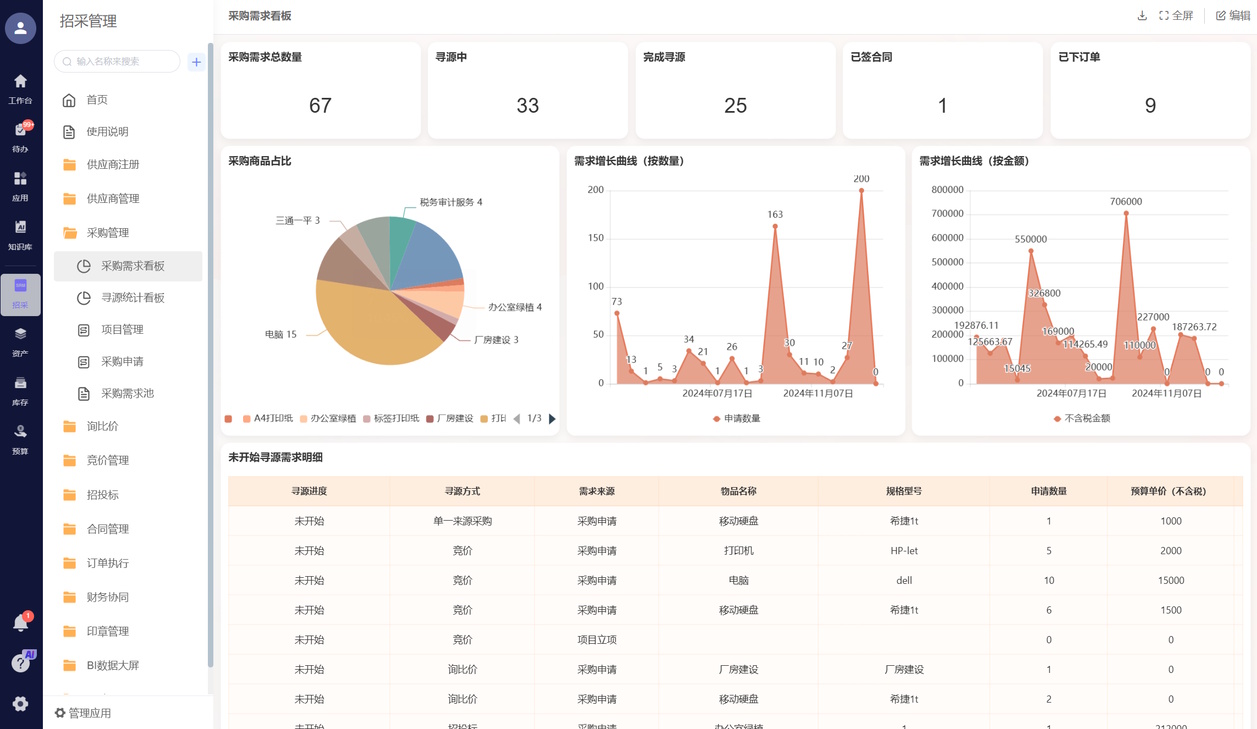The width and height of the screenshot is (1257, 729).
Task: Toggle the A4打印纸 legend item in the pie chart
Action: tap(267, 419)
